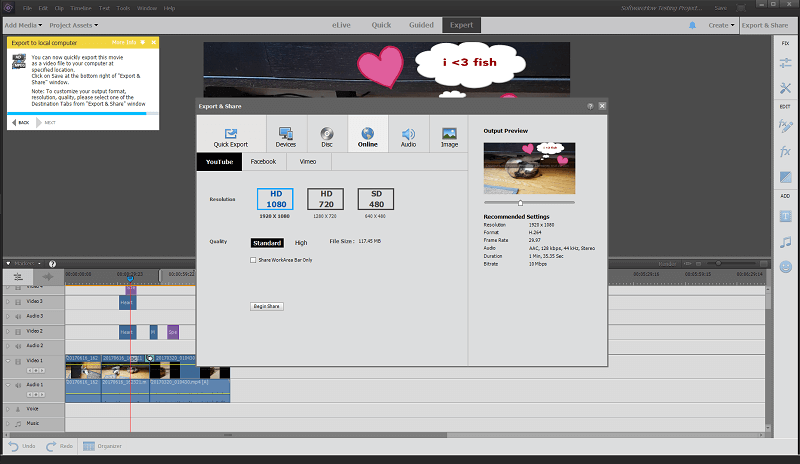Open Applied Effects fx pencil panel

(x=785, y=126)
